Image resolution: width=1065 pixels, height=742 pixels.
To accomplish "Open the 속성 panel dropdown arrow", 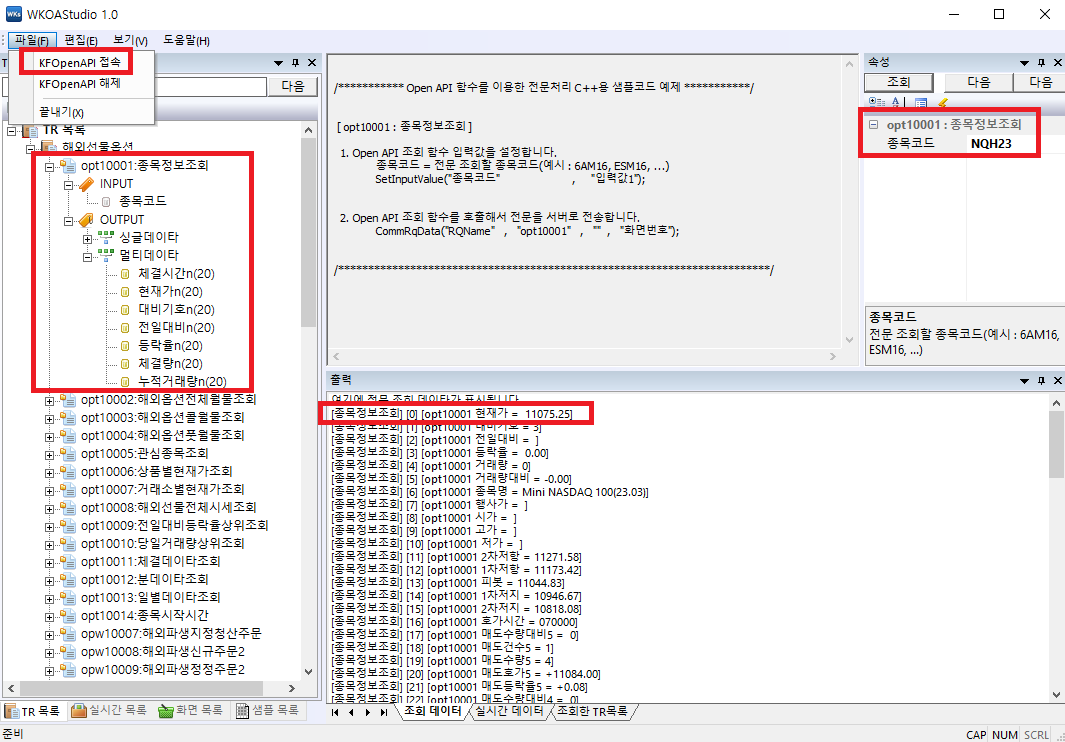I will 1023,61.
